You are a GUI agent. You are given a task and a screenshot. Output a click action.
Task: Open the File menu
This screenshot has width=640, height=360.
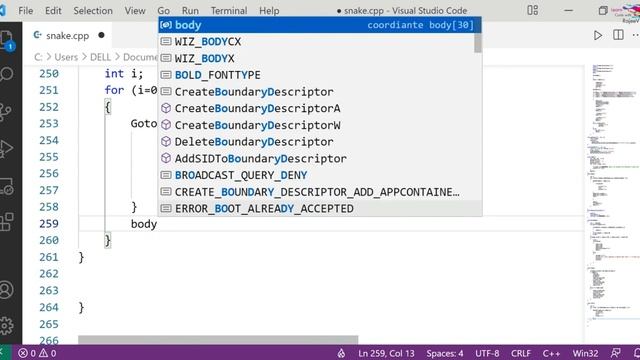coord(26,11)
